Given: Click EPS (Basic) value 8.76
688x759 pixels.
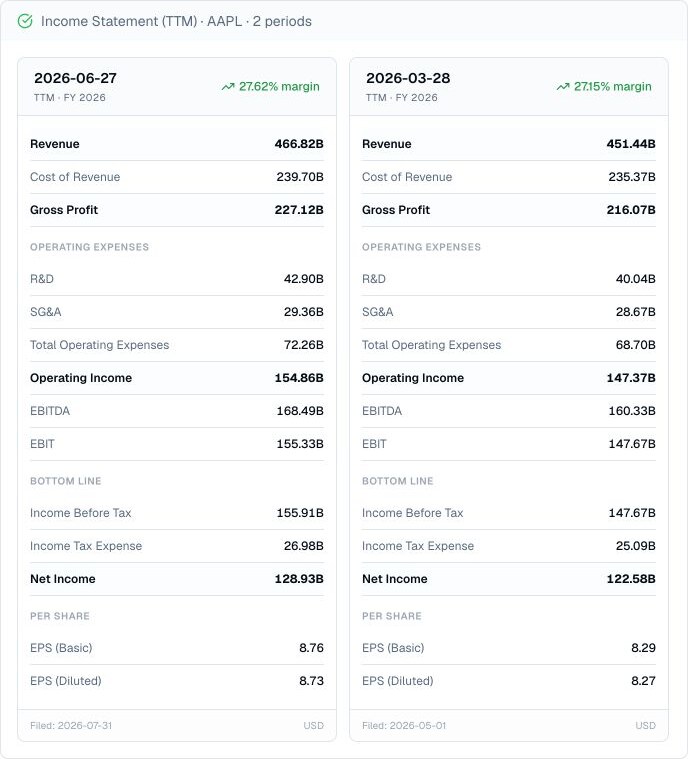Looking at the screenshot, I should tap(311, 648).
